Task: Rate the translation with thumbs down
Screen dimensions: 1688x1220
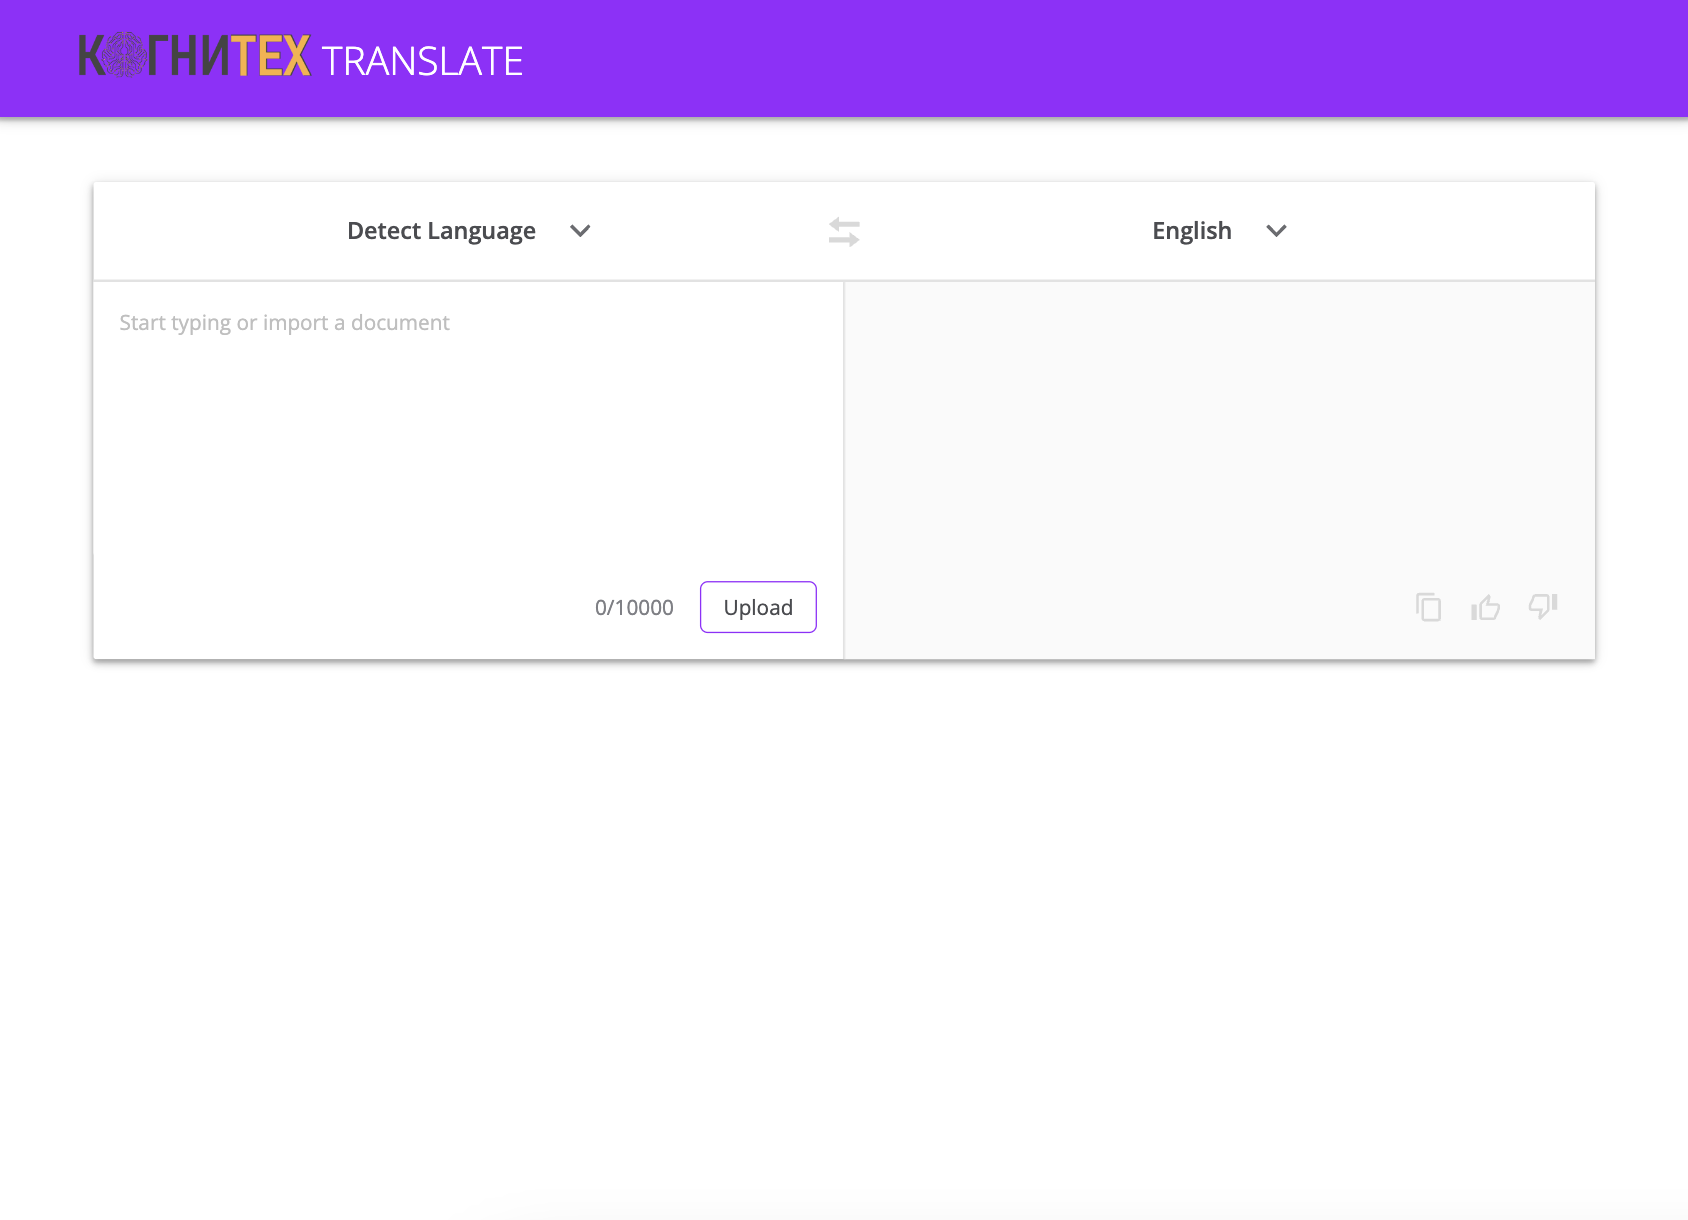Action: (1543, 606)
